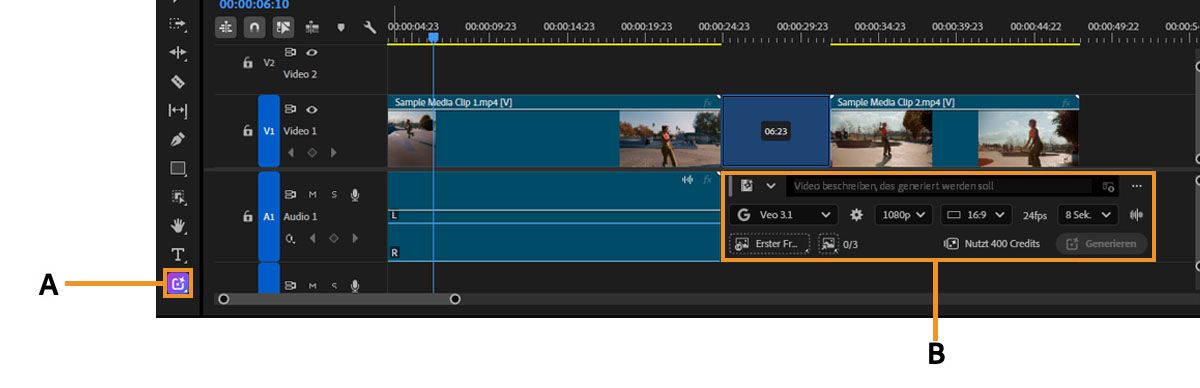Select the Hand tool
The width and height of the screenshot is (1200, 388).
point(178,226)
